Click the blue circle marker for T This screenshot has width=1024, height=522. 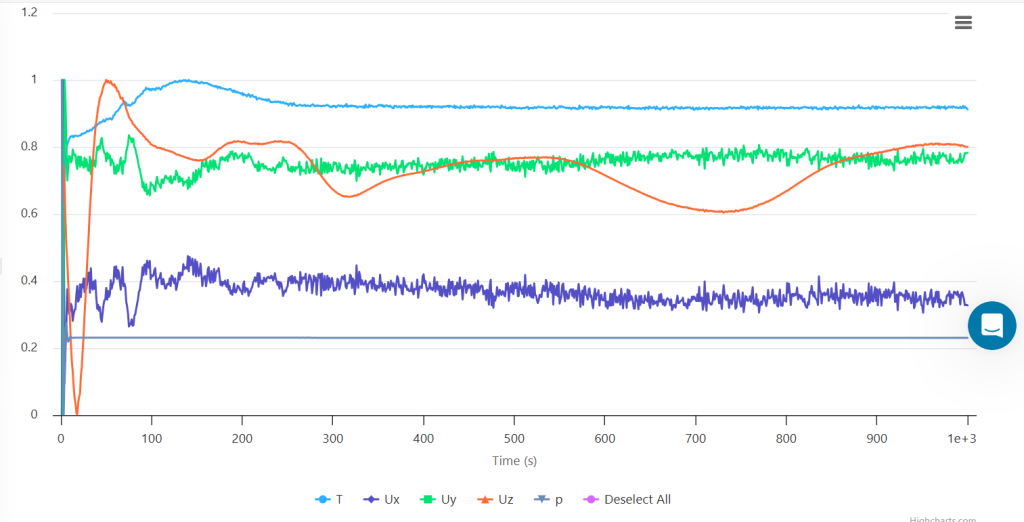click(x=322, y=499)
